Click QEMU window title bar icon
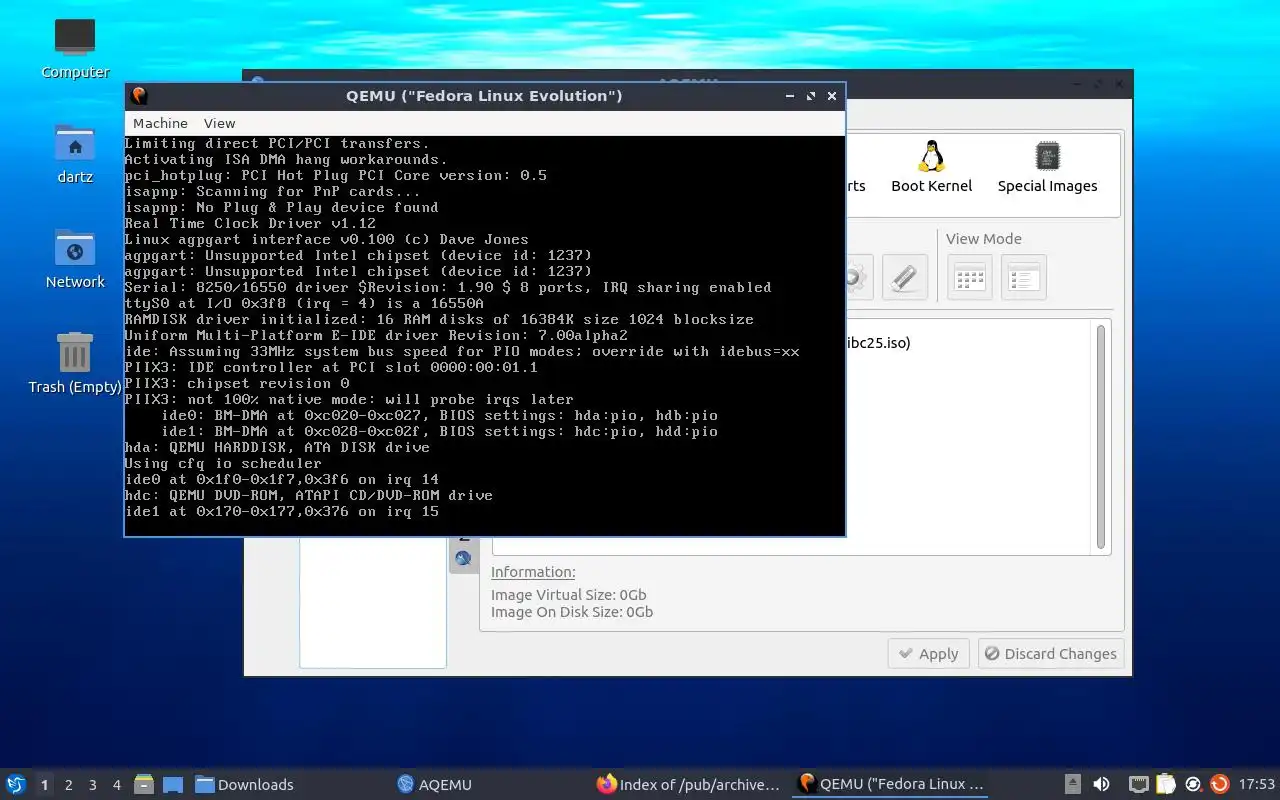1280x800 pixels. 139,96
